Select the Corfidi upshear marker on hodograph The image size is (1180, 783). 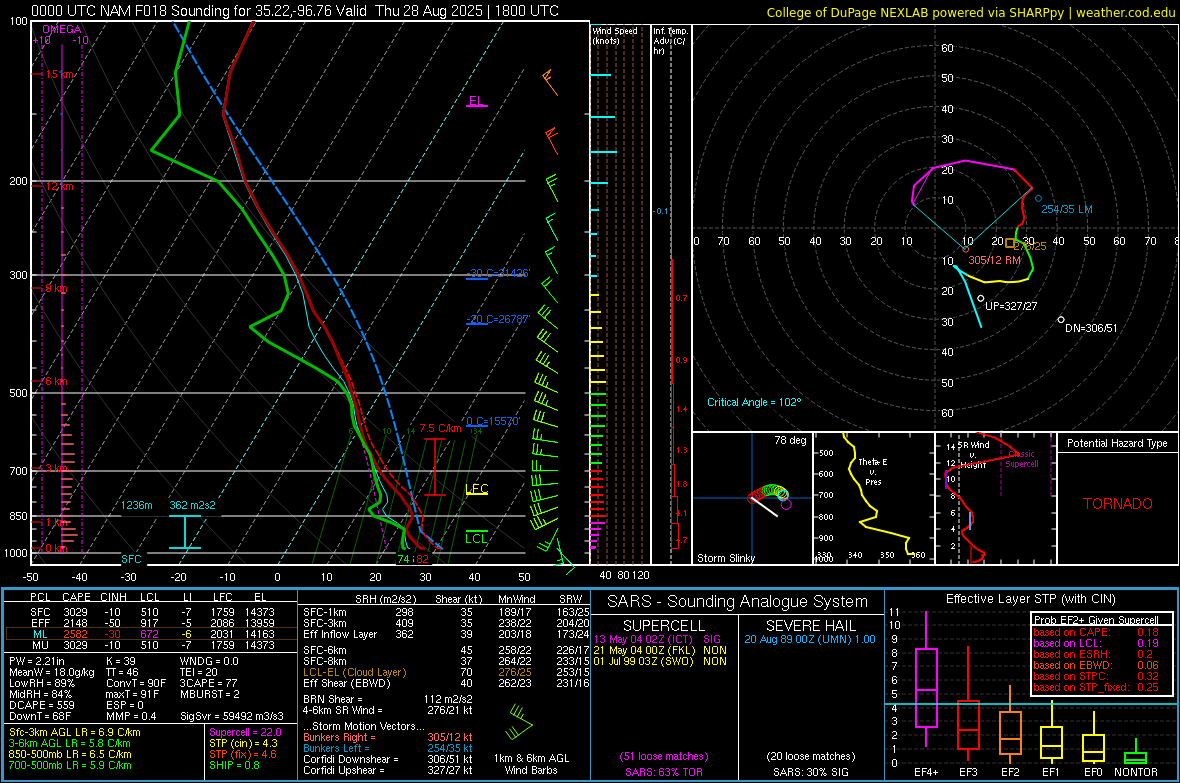[x=981, y=299]
